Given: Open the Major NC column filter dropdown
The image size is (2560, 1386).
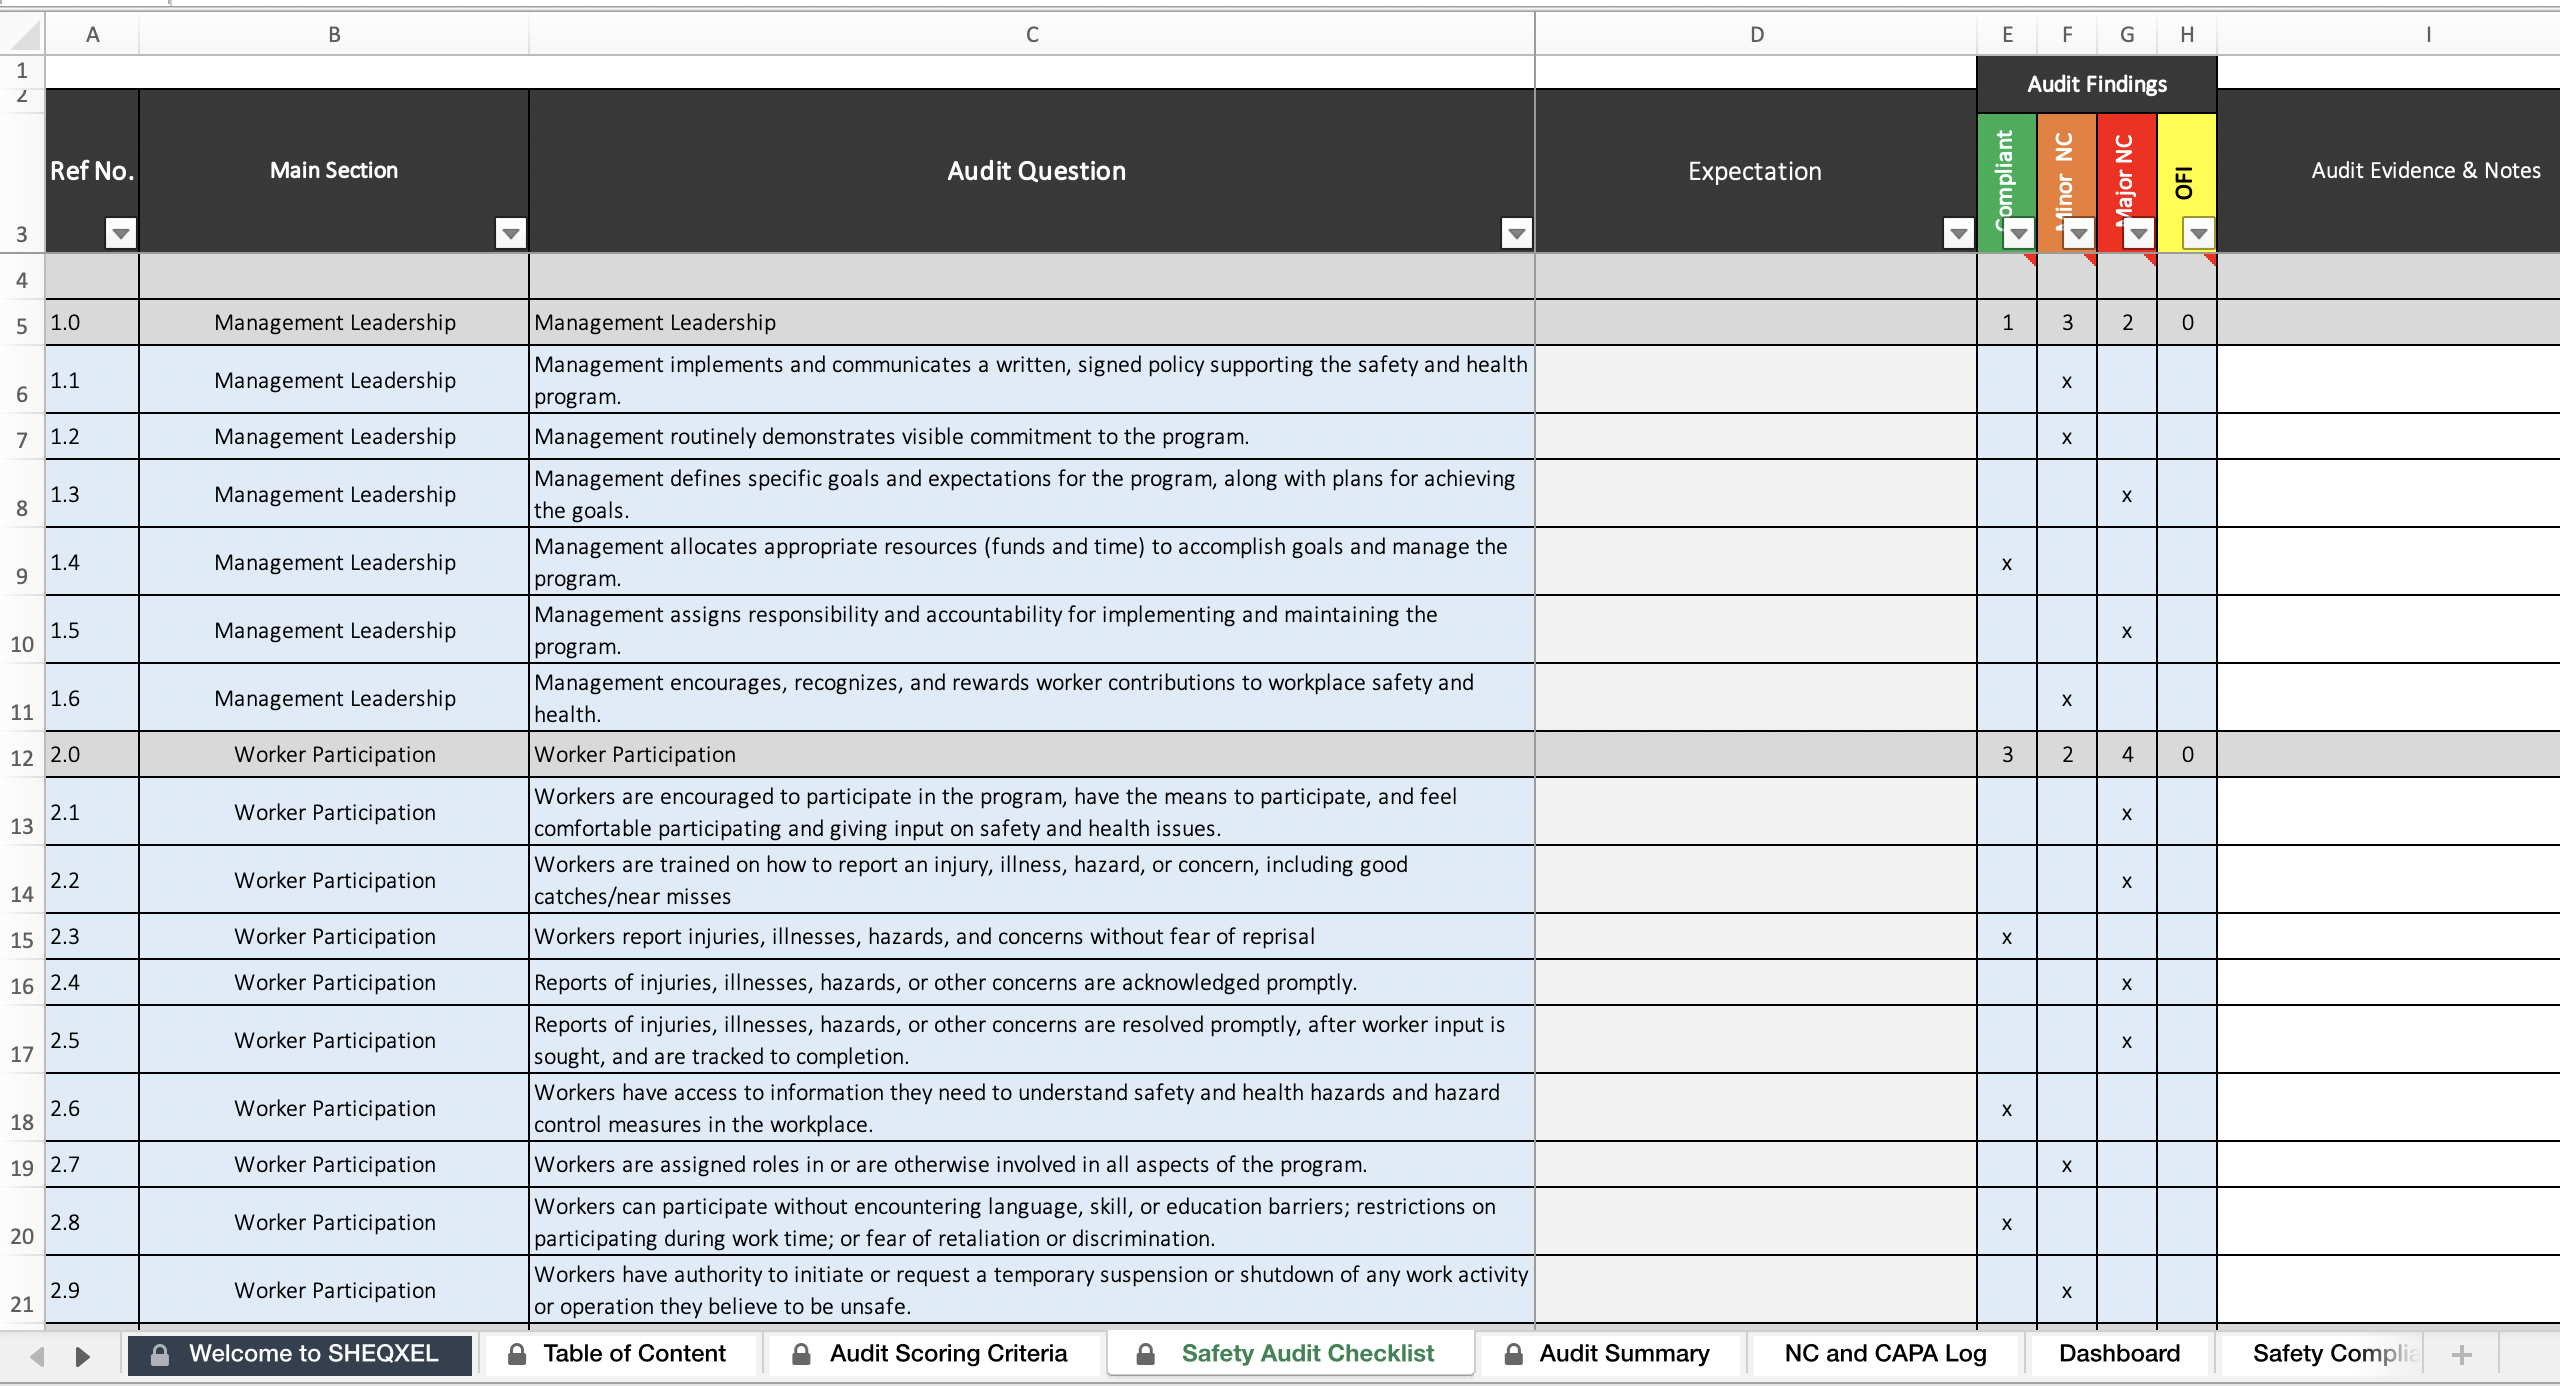Looking at the screenshot, I should pyautogui.click(x=2139, y=234).
